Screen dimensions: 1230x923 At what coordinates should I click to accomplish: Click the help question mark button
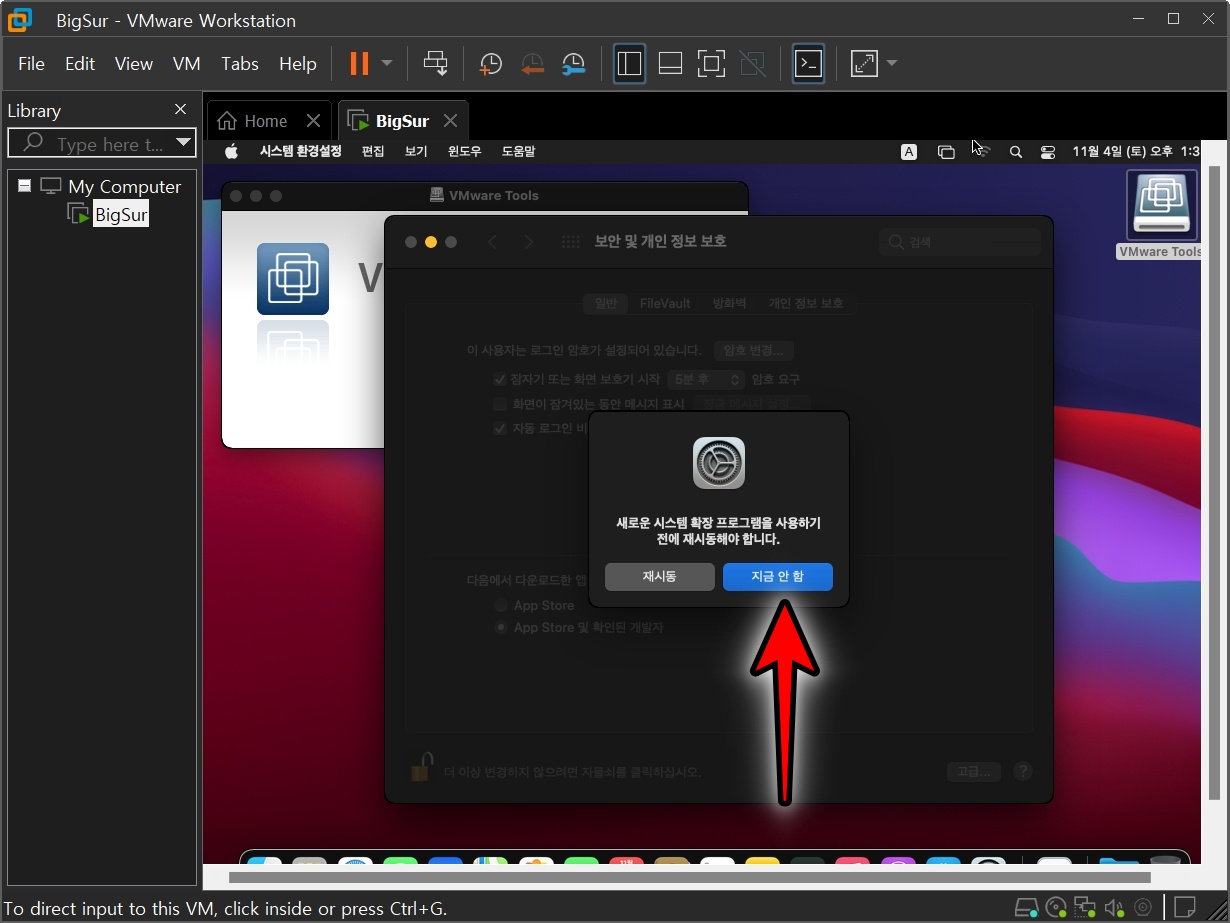tap(1022, 771)
